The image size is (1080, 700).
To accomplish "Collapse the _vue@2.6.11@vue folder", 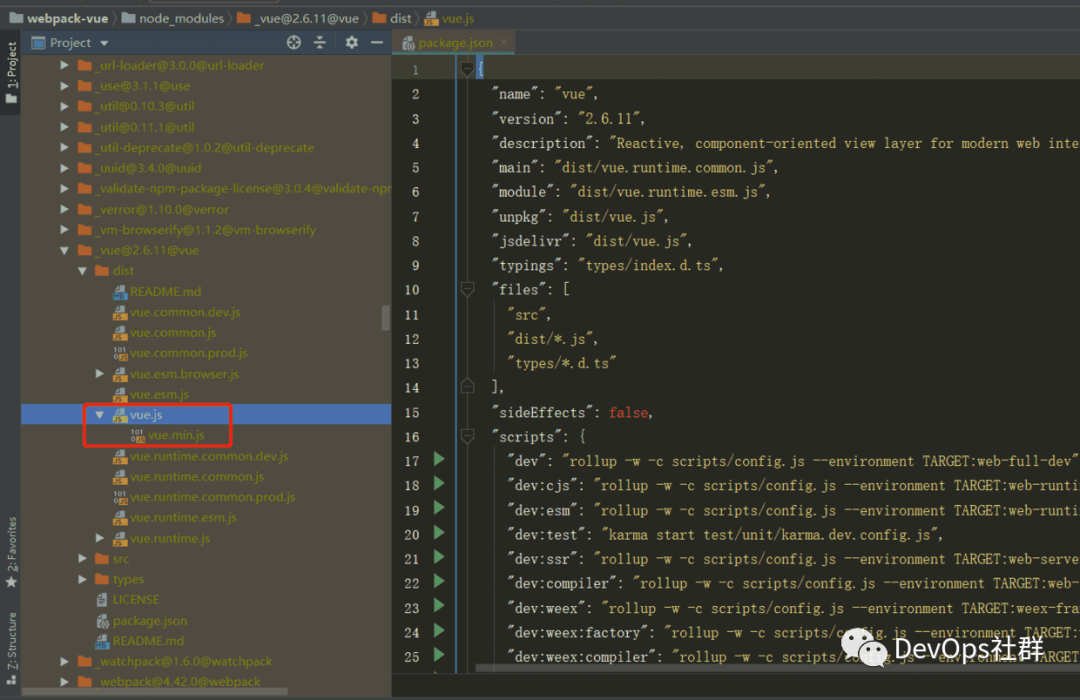I will [x=64, y=251].
